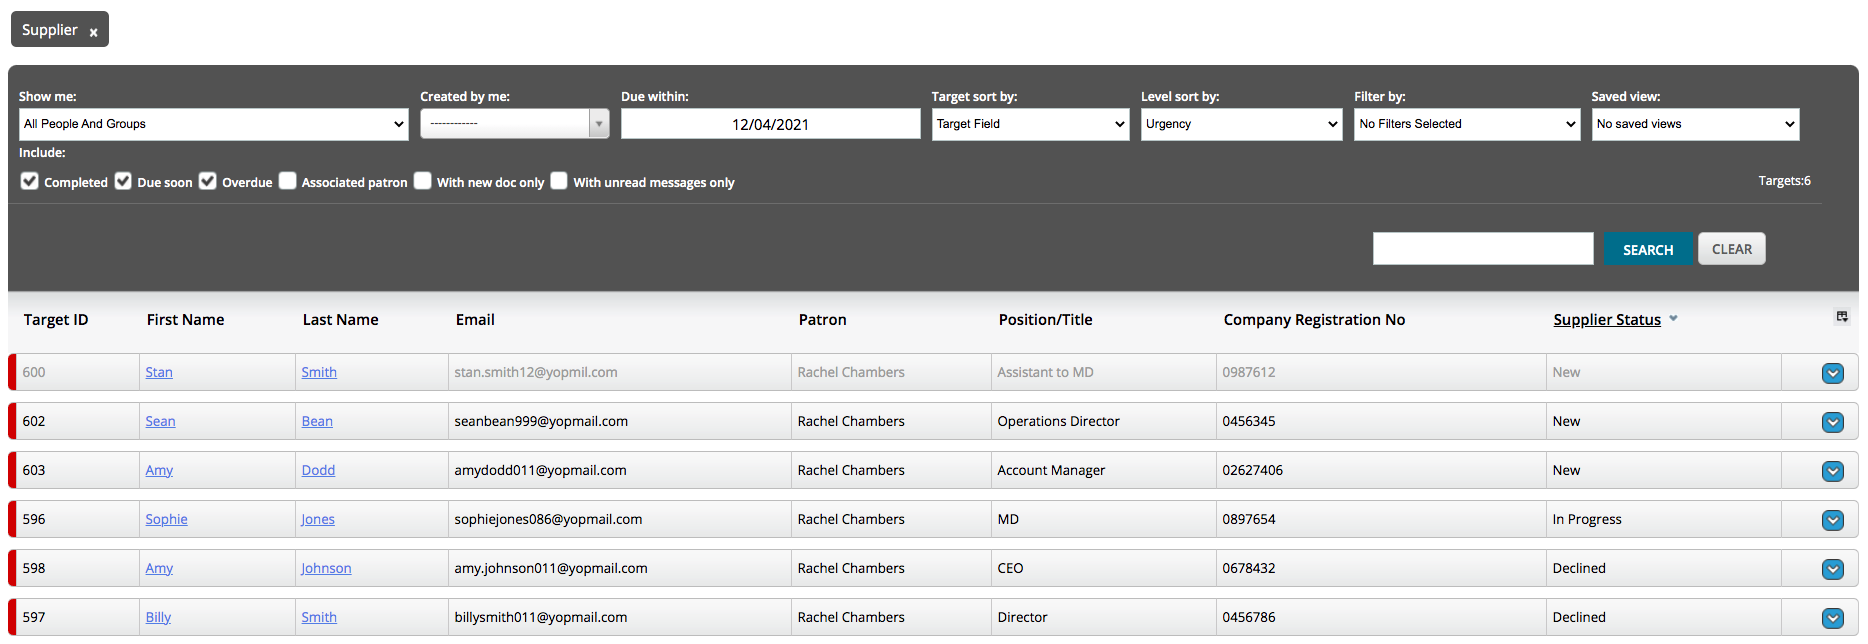
Task: Open row actions for Sean Bean 602
Action: pyautogui.click(x=1832, y=422)
